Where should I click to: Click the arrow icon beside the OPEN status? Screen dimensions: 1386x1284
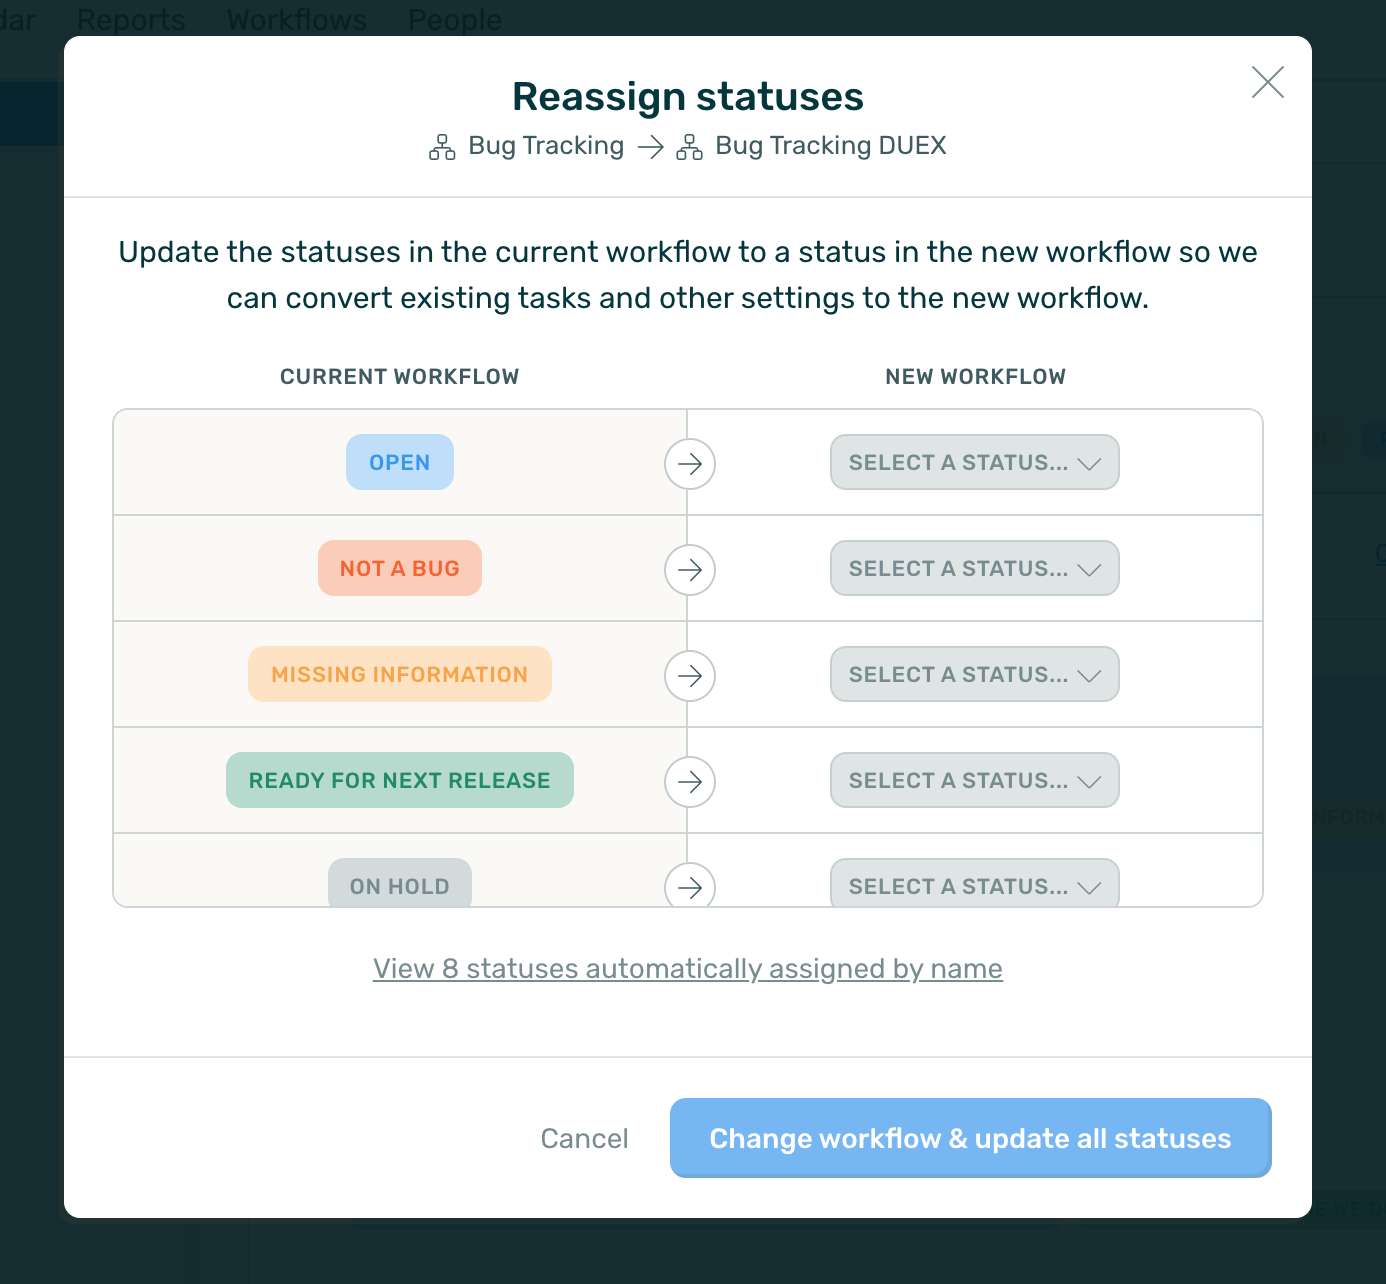pyautogui.click(x=690, y=464)
